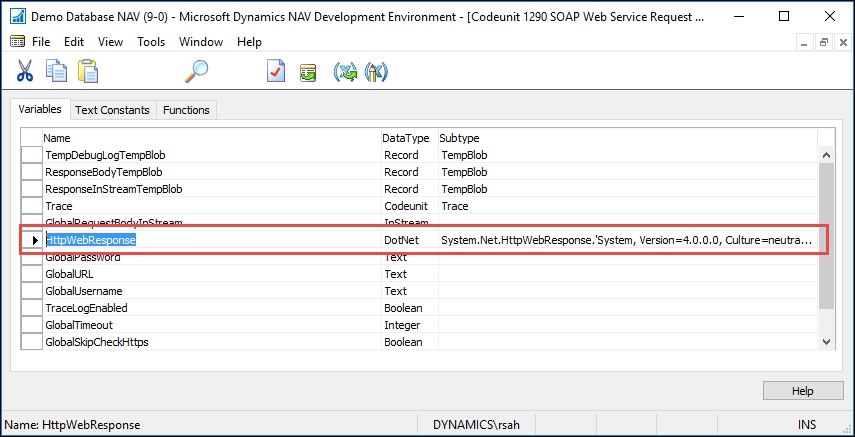This screenshot has height=437, width=855.
Task: Select the ResponseBodyTempBlob variable name
Action: [104, 172]
